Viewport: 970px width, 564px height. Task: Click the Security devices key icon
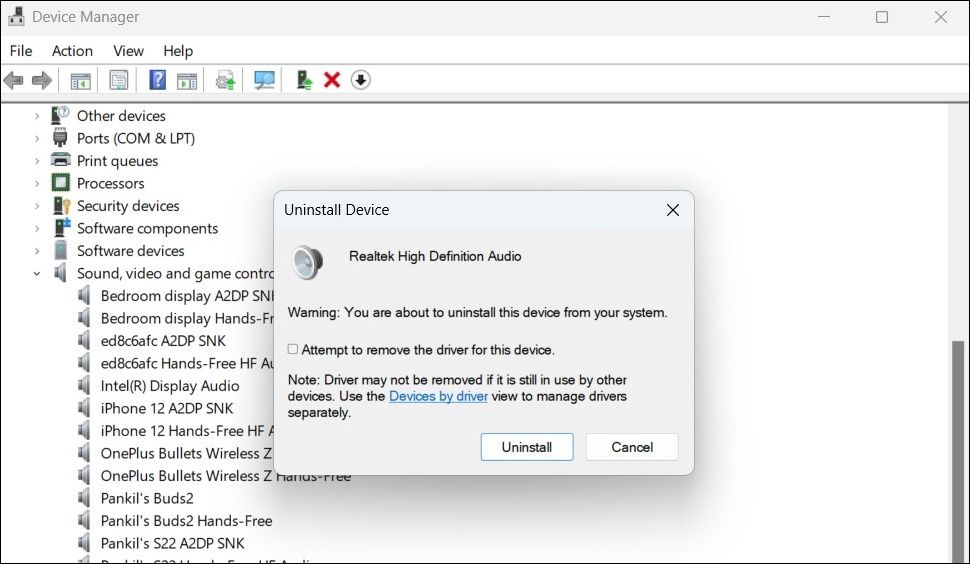61,205
